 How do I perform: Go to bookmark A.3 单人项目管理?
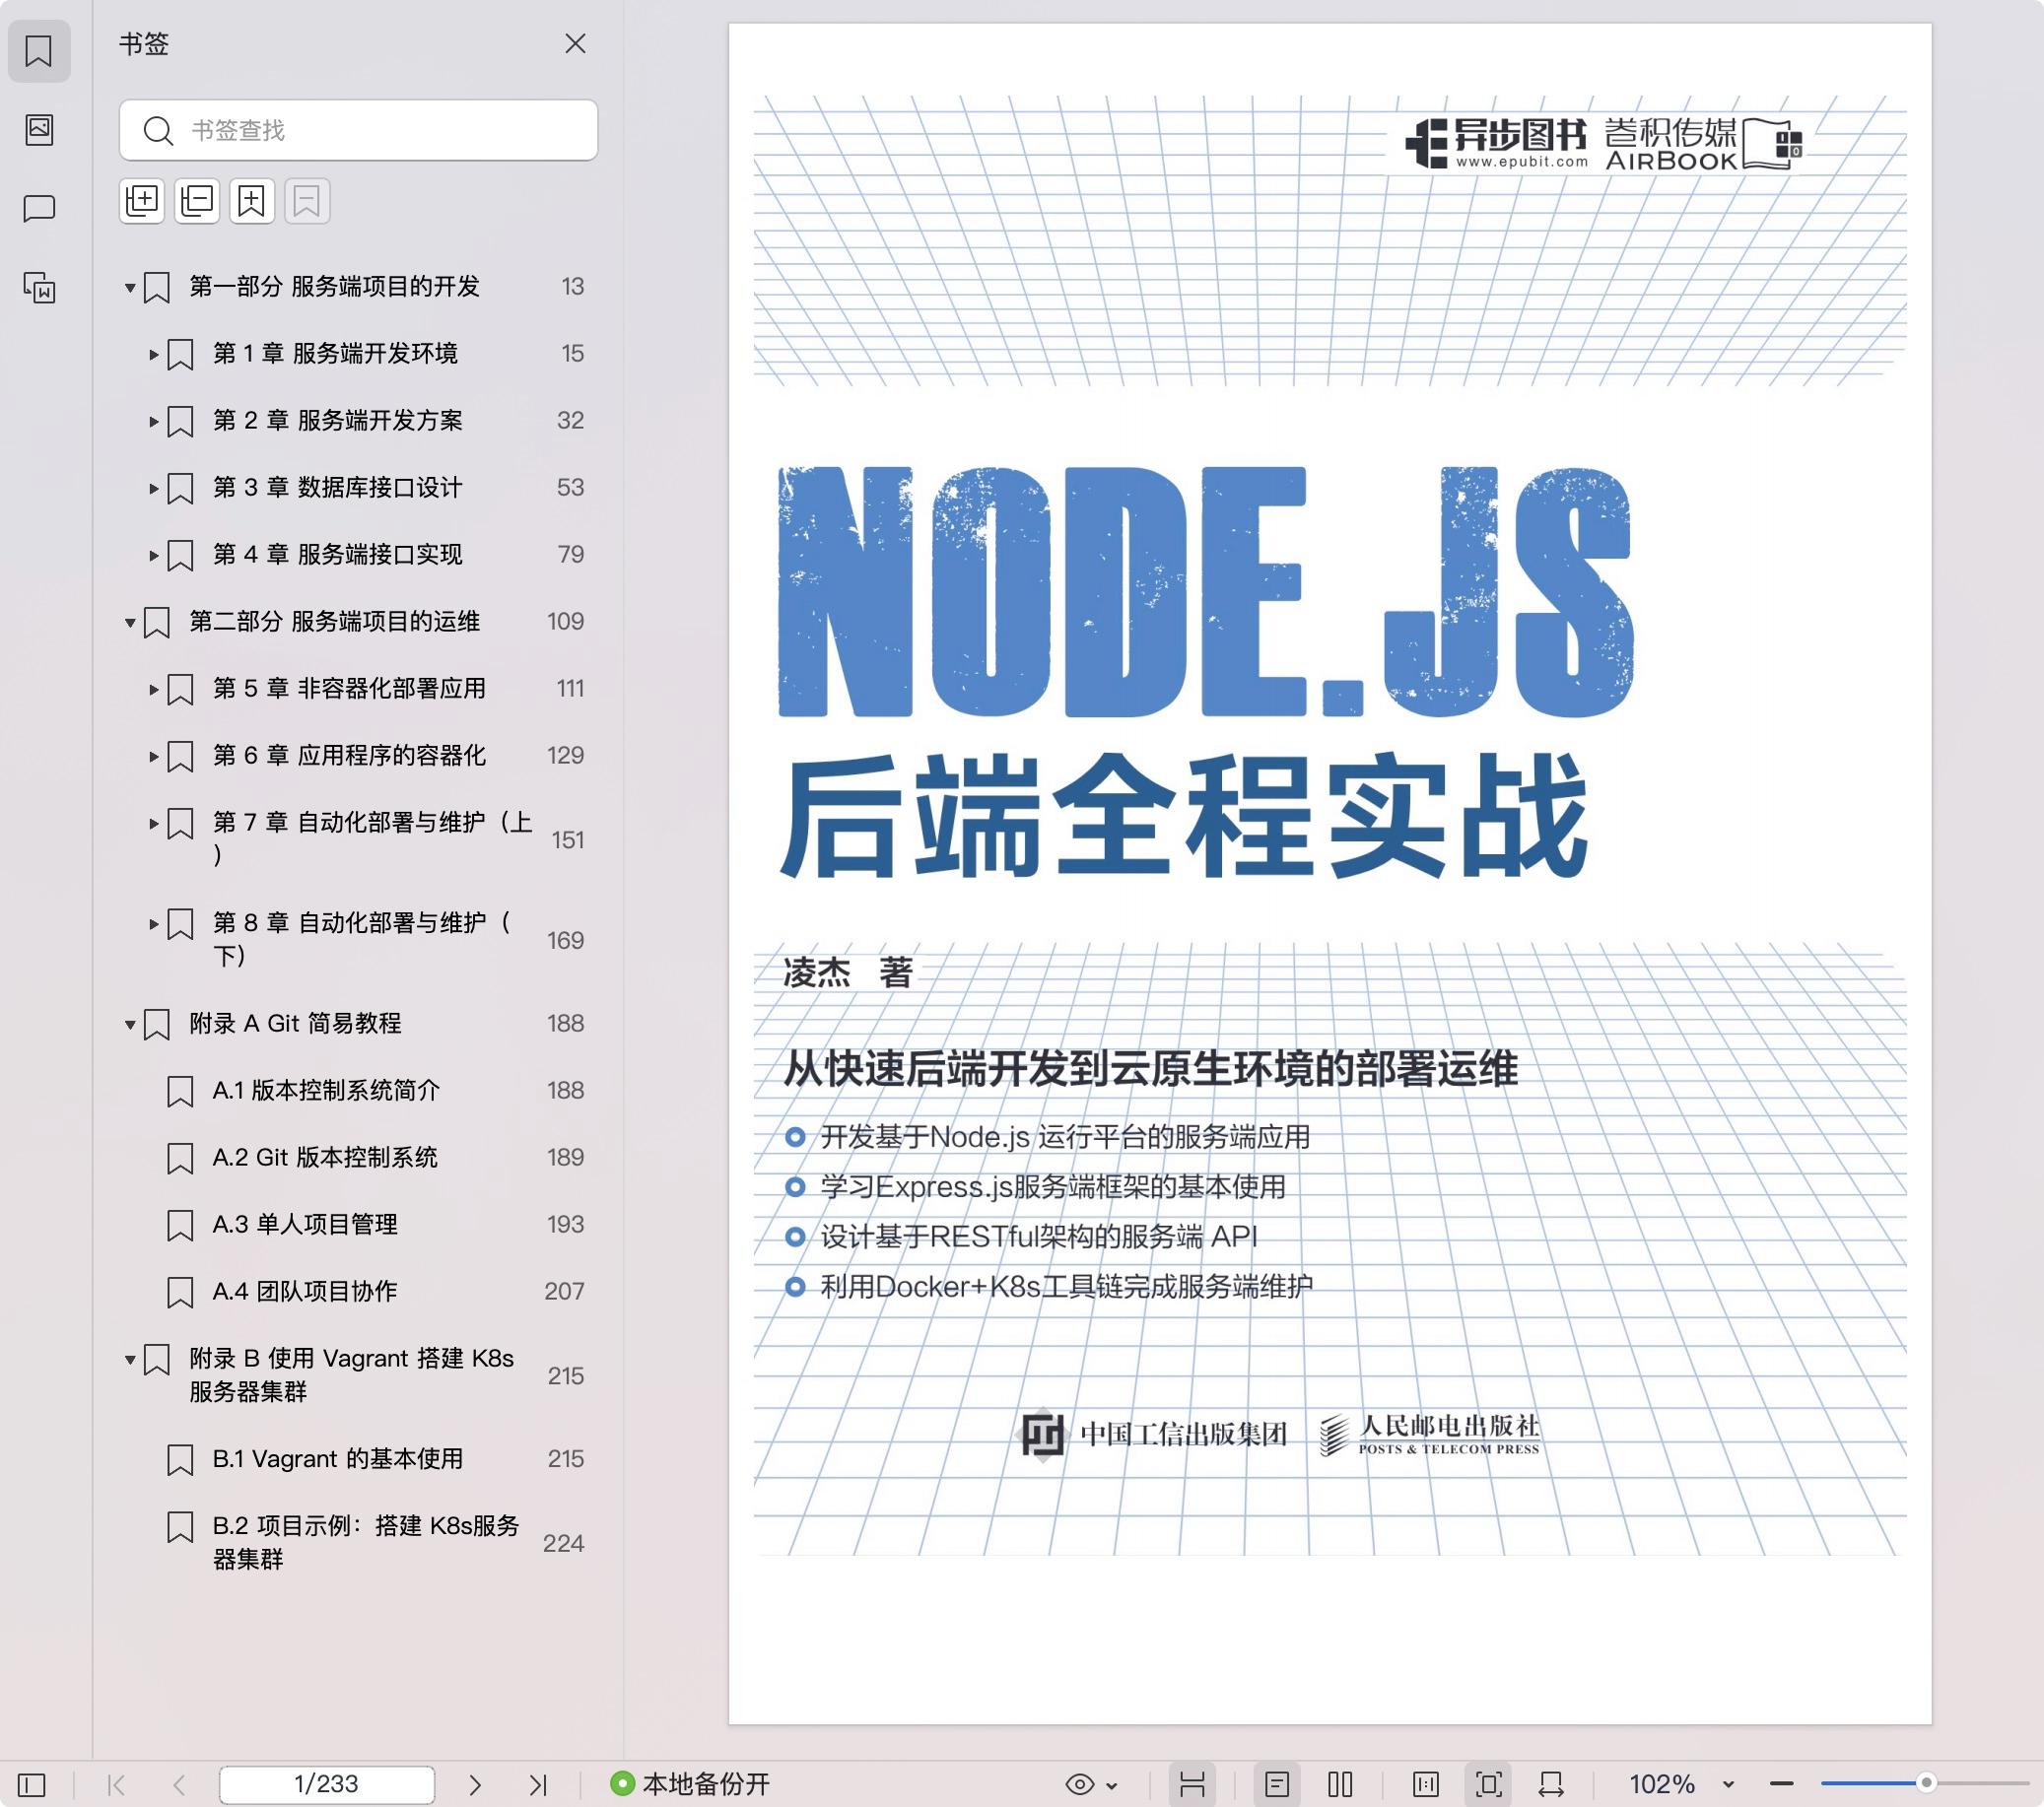point(305,1224)
